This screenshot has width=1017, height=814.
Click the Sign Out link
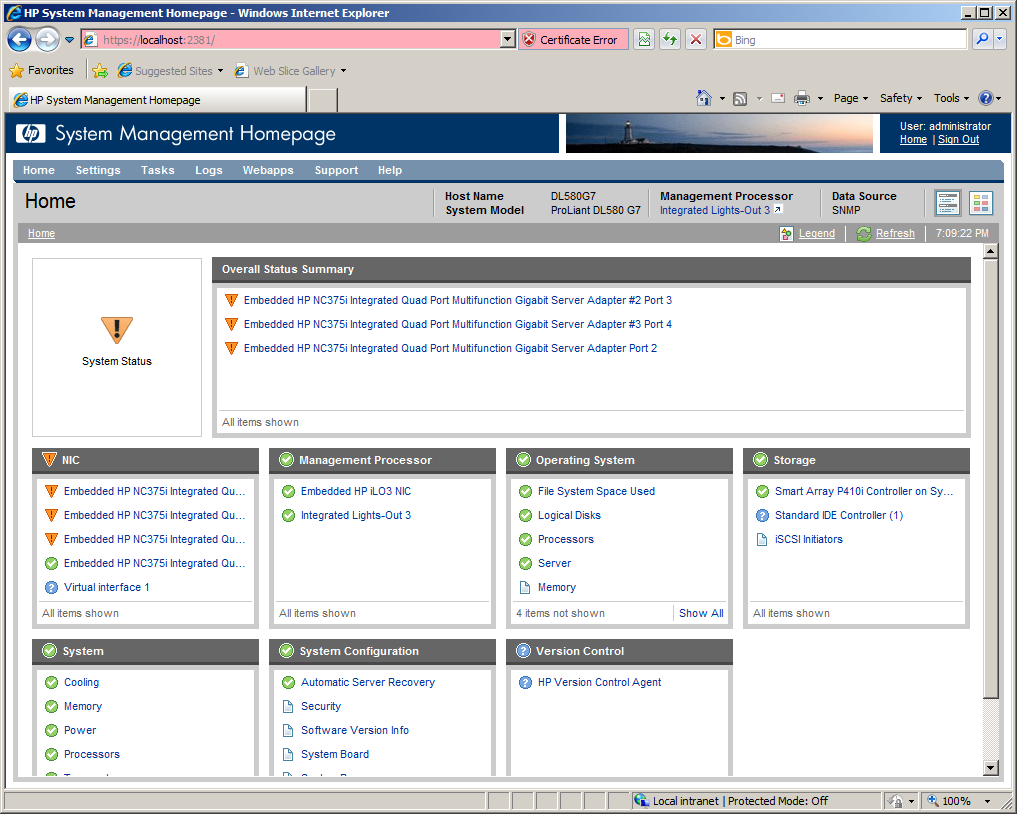click(x=958, y=139)
